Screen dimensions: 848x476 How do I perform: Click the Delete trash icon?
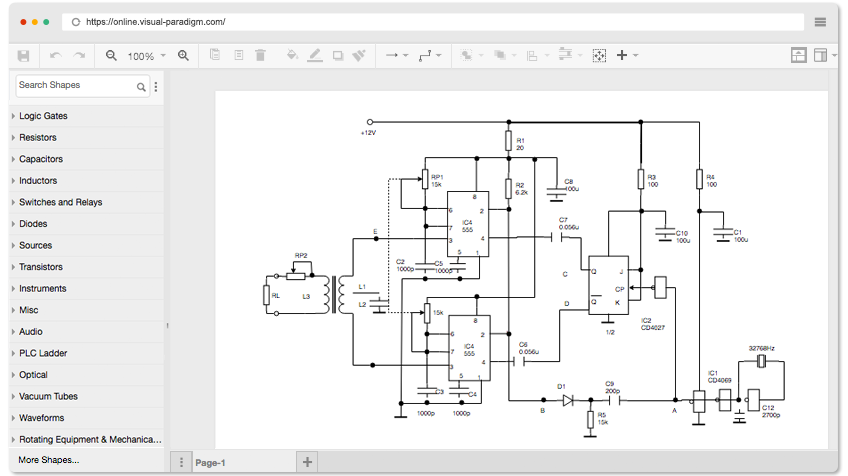pos(261,55)
